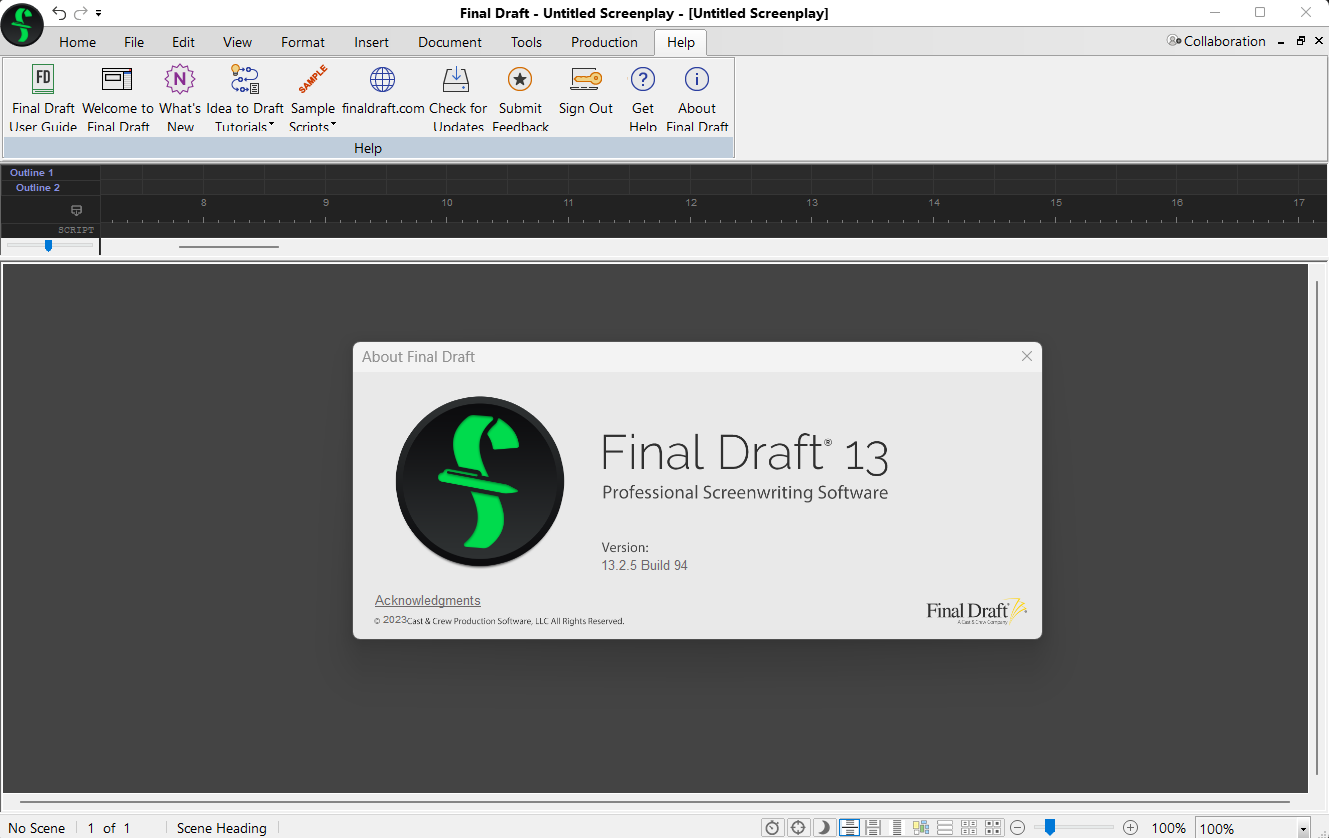
Task: Click the bottom horizontal scrollbar
Action: click(x=655, y=802)
